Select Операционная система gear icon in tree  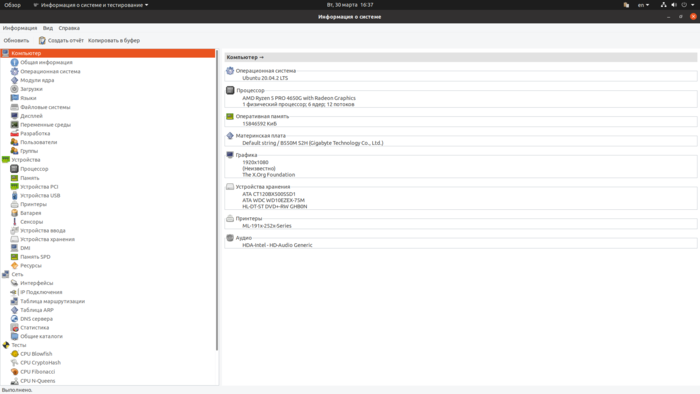[x=14, y=71]
